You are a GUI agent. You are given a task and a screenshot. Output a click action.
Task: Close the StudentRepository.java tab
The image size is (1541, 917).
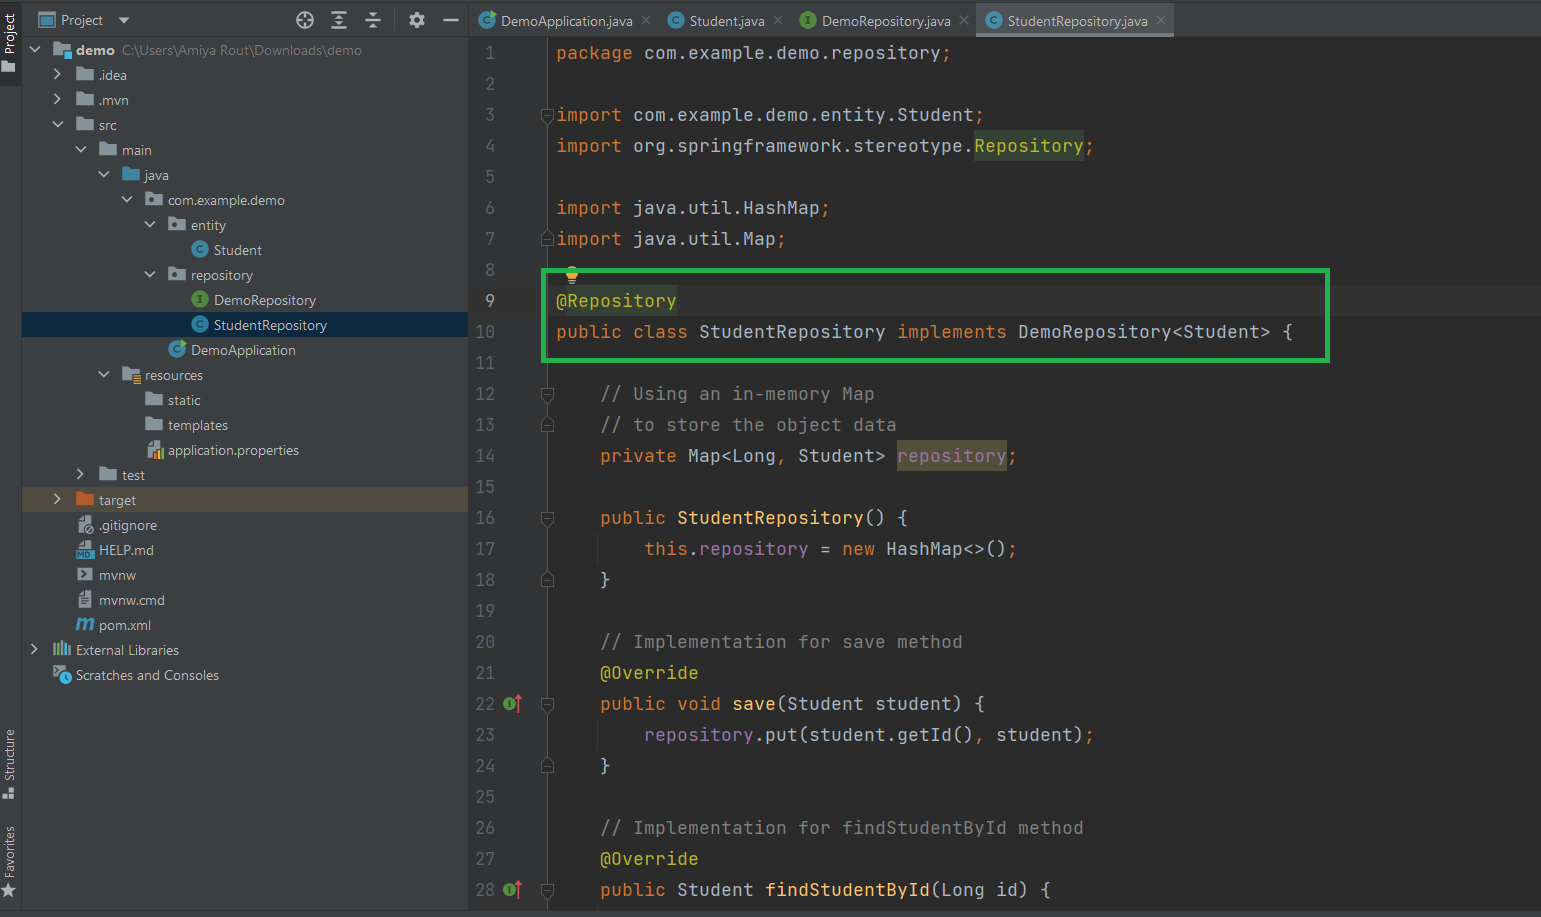click(1161, 21)
